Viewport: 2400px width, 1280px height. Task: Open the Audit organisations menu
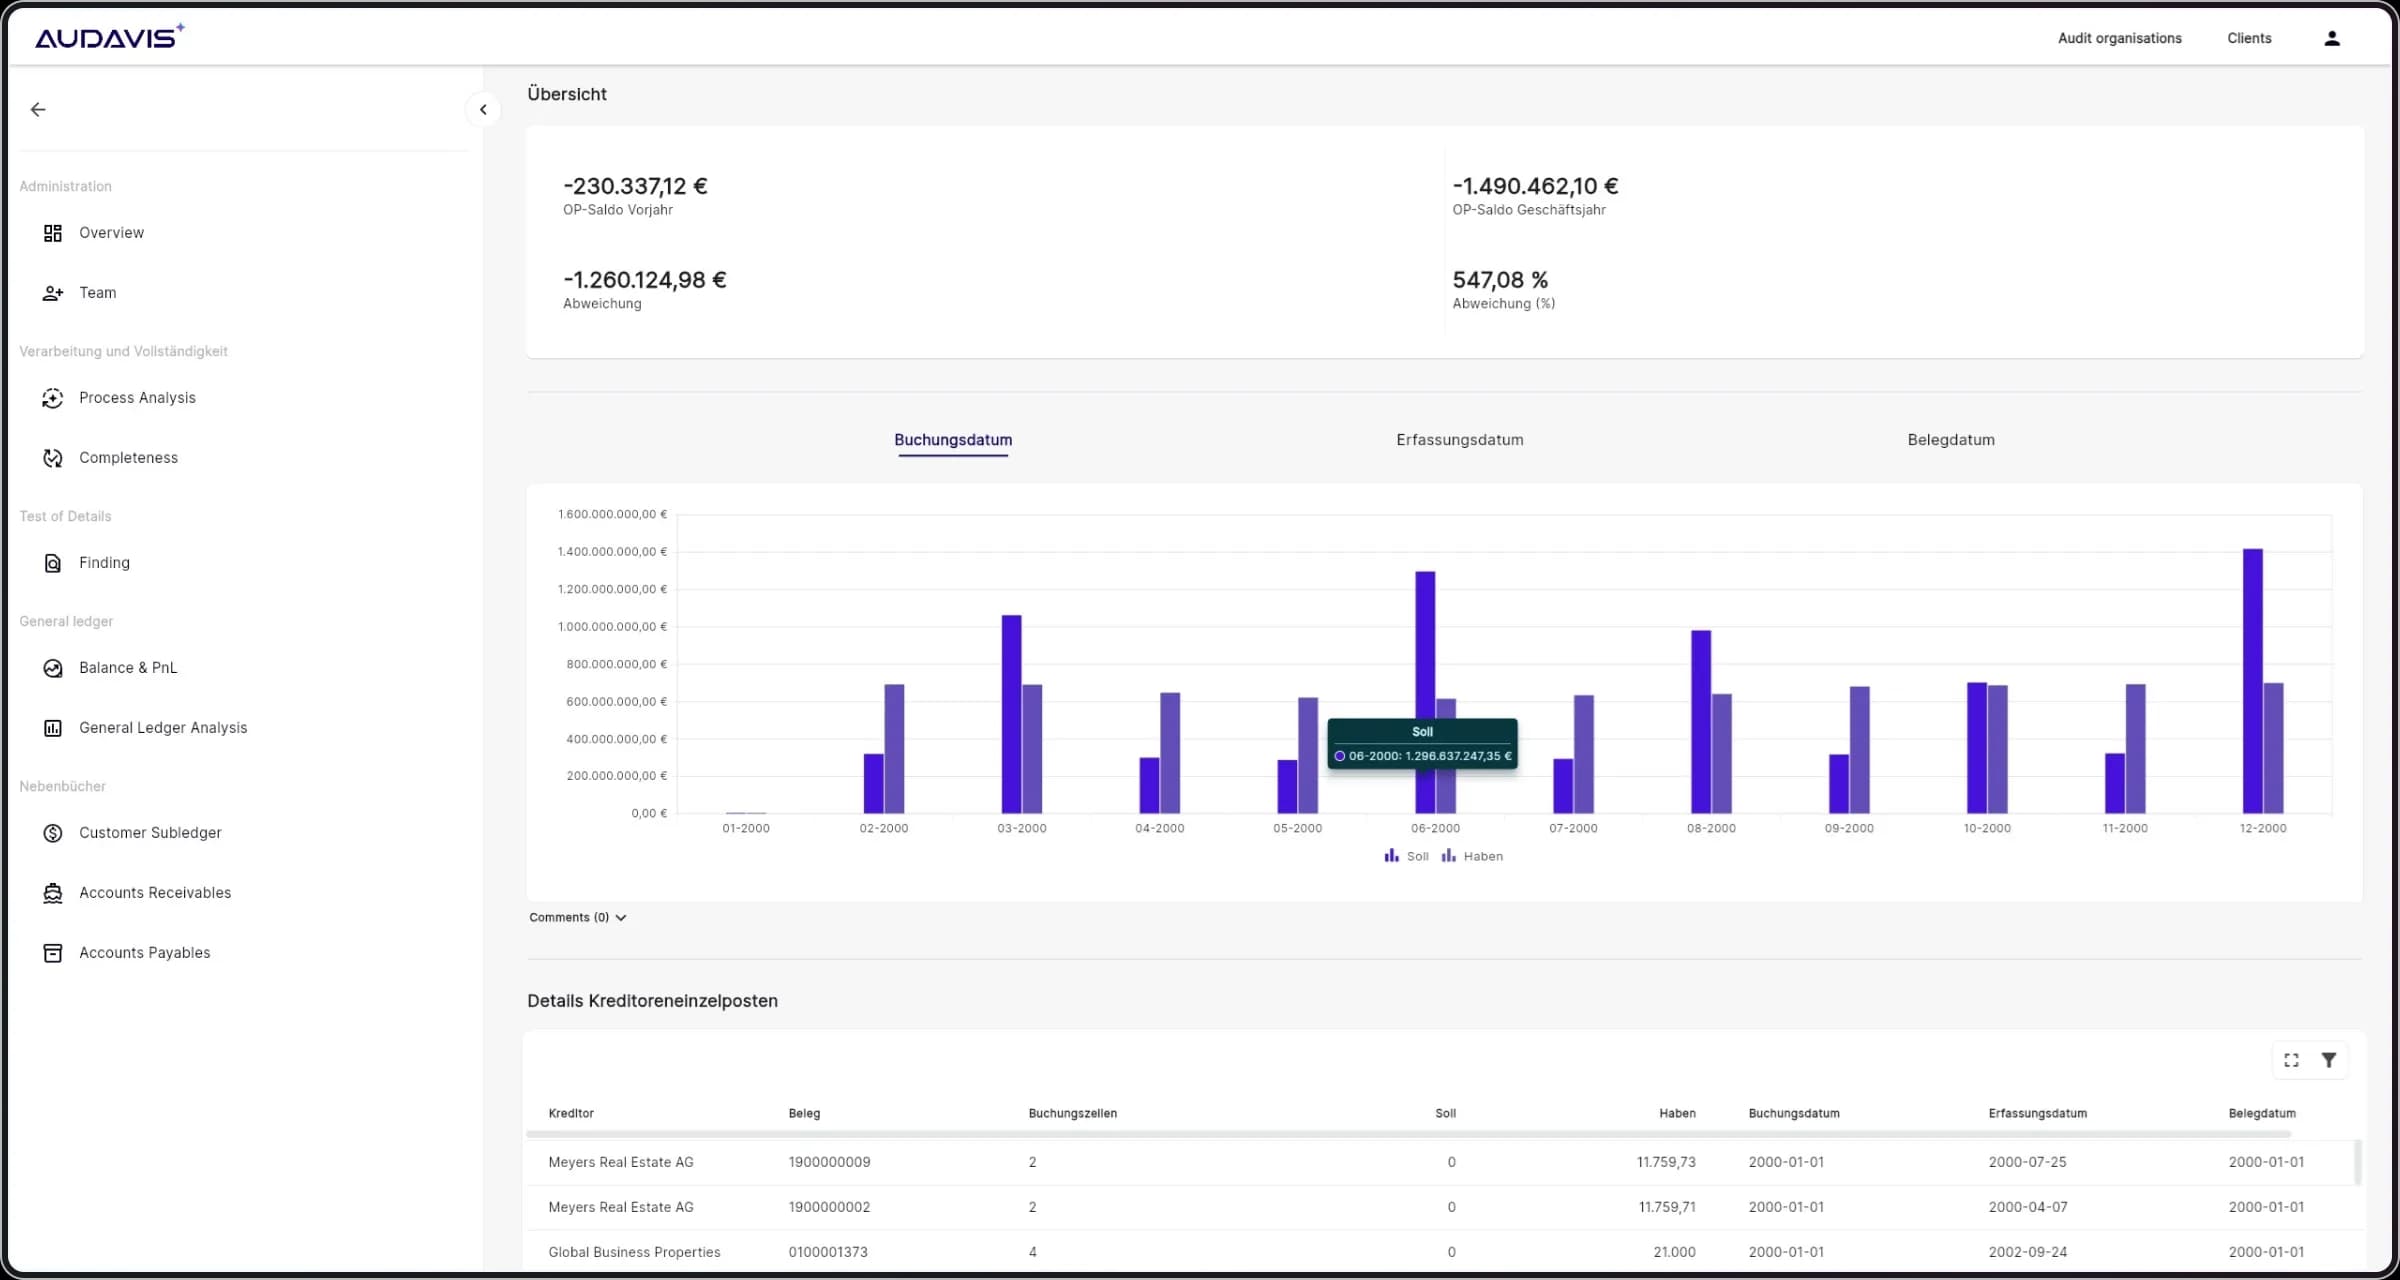(2119, 37)
